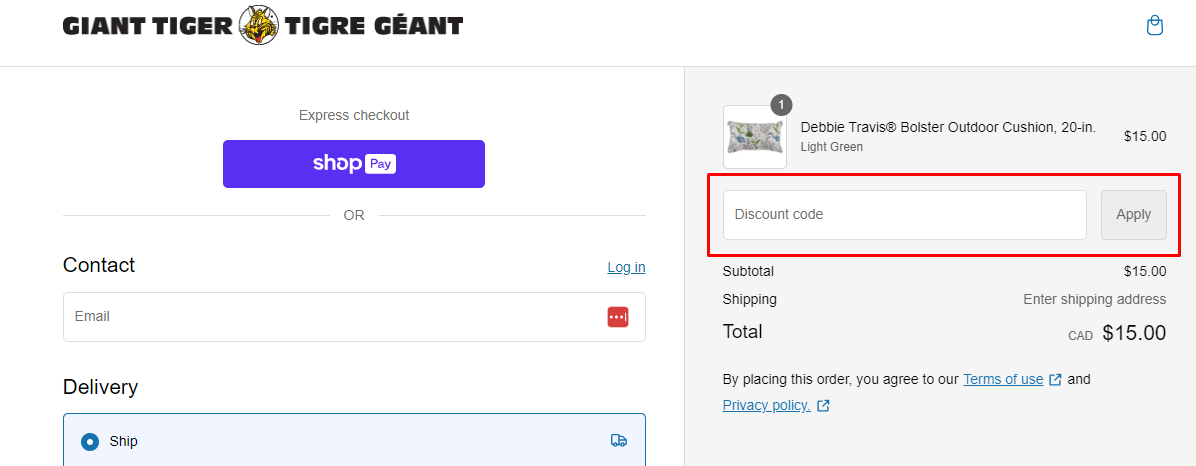
Task: Click the Debbie Travis cushion product thumbnail
Action: [754, 137]
